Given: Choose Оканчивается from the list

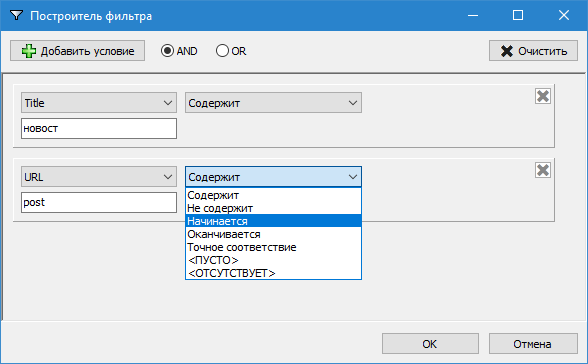Looking at the screenshot, I should 273,234.
